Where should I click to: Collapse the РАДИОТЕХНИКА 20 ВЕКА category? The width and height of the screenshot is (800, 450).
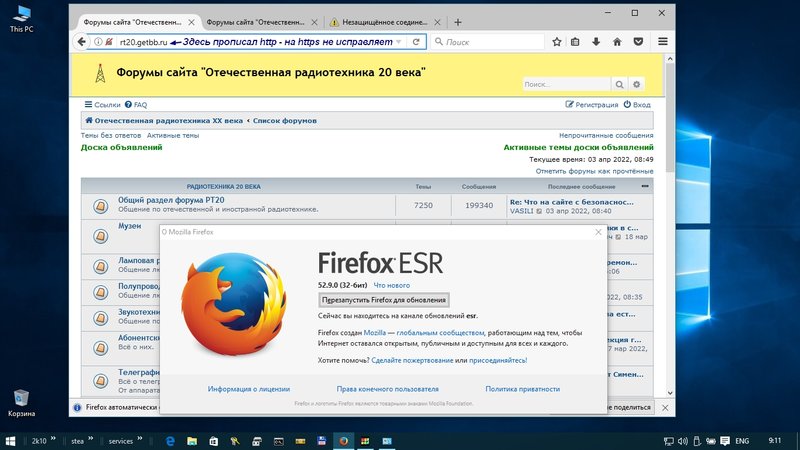click(645, 186)
